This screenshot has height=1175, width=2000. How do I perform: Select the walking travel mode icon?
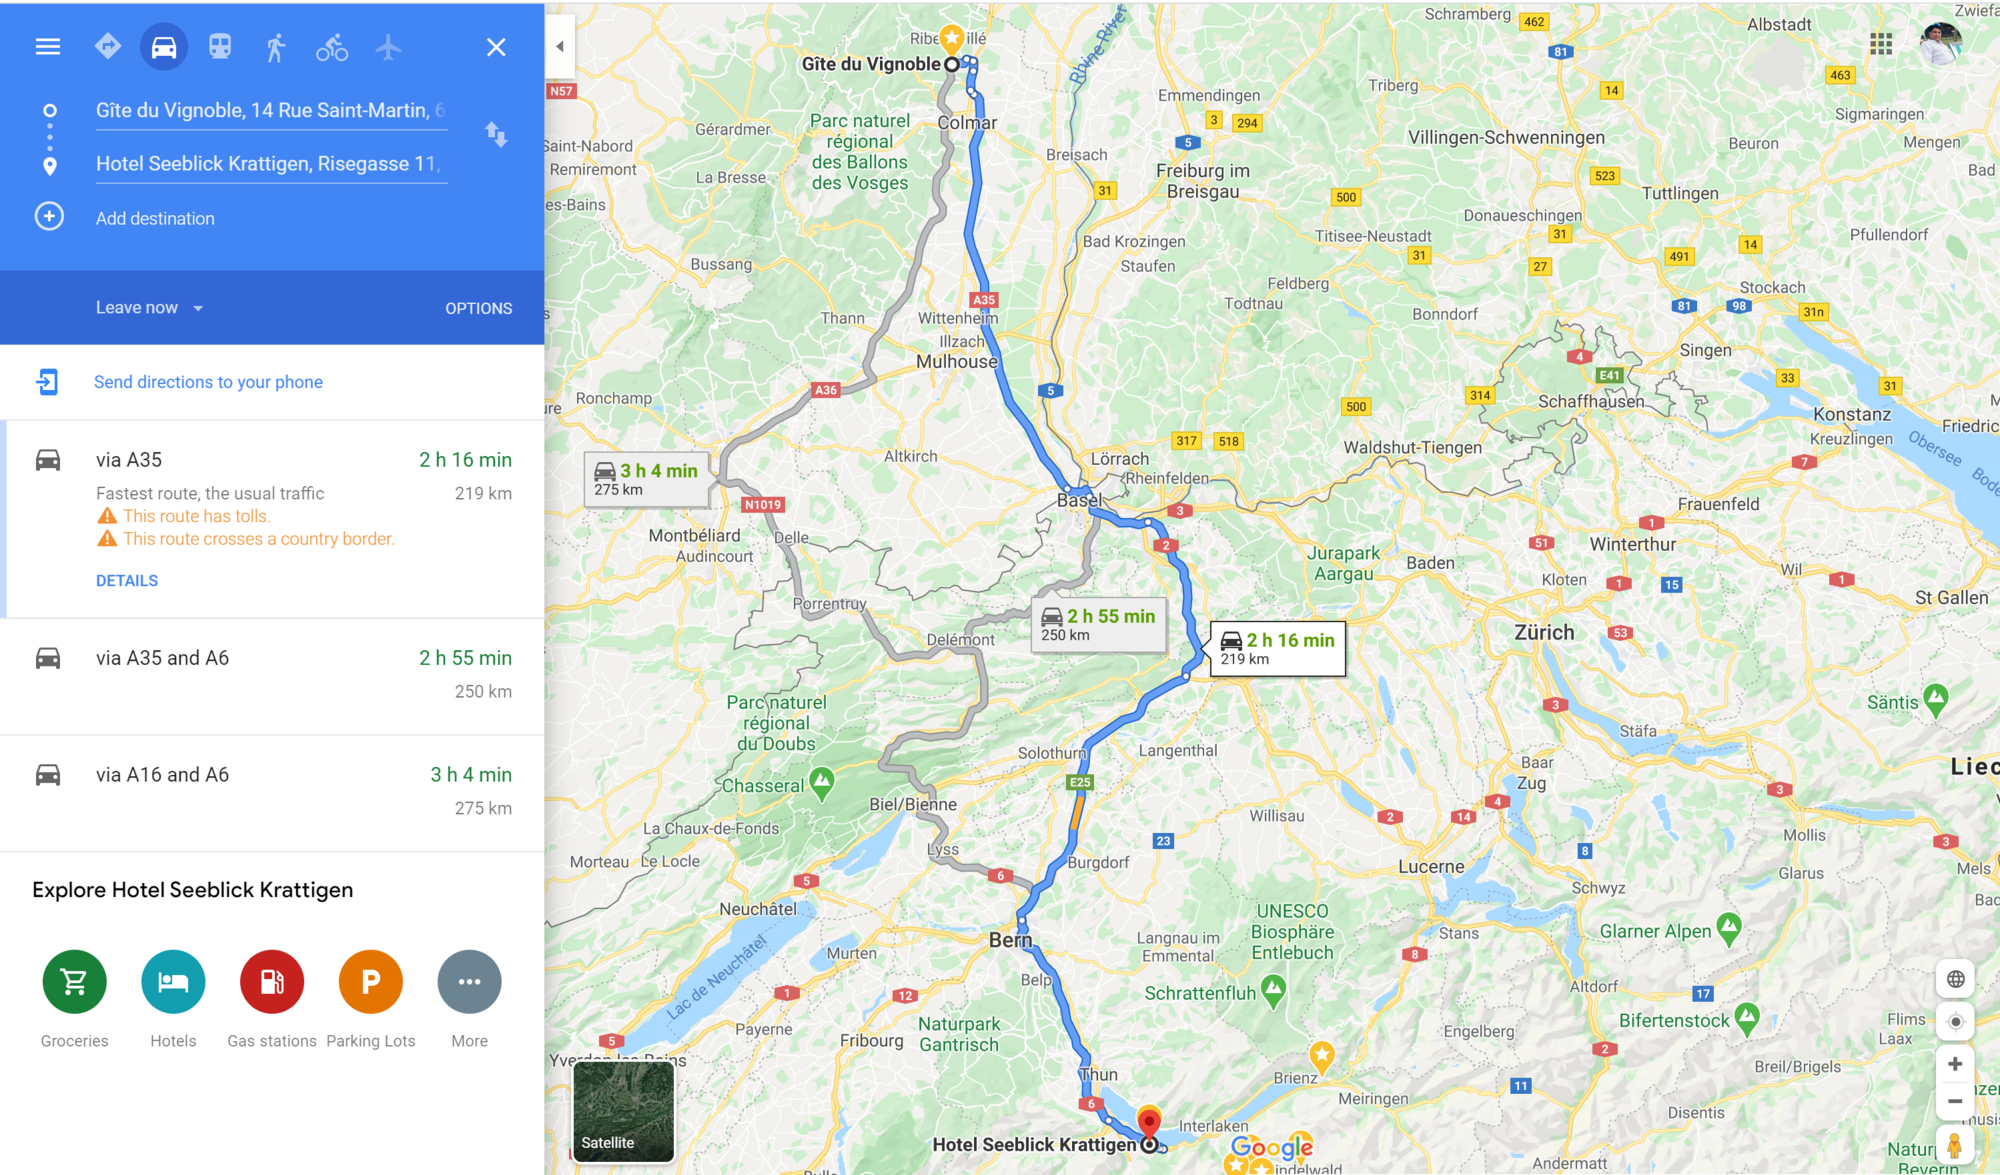point(276,47)
